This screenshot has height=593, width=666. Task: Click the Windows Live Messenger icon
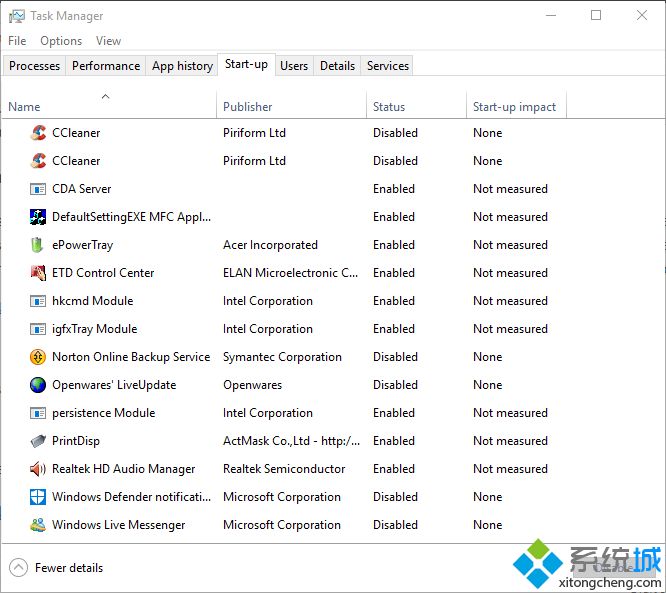(x=38, y=525)
